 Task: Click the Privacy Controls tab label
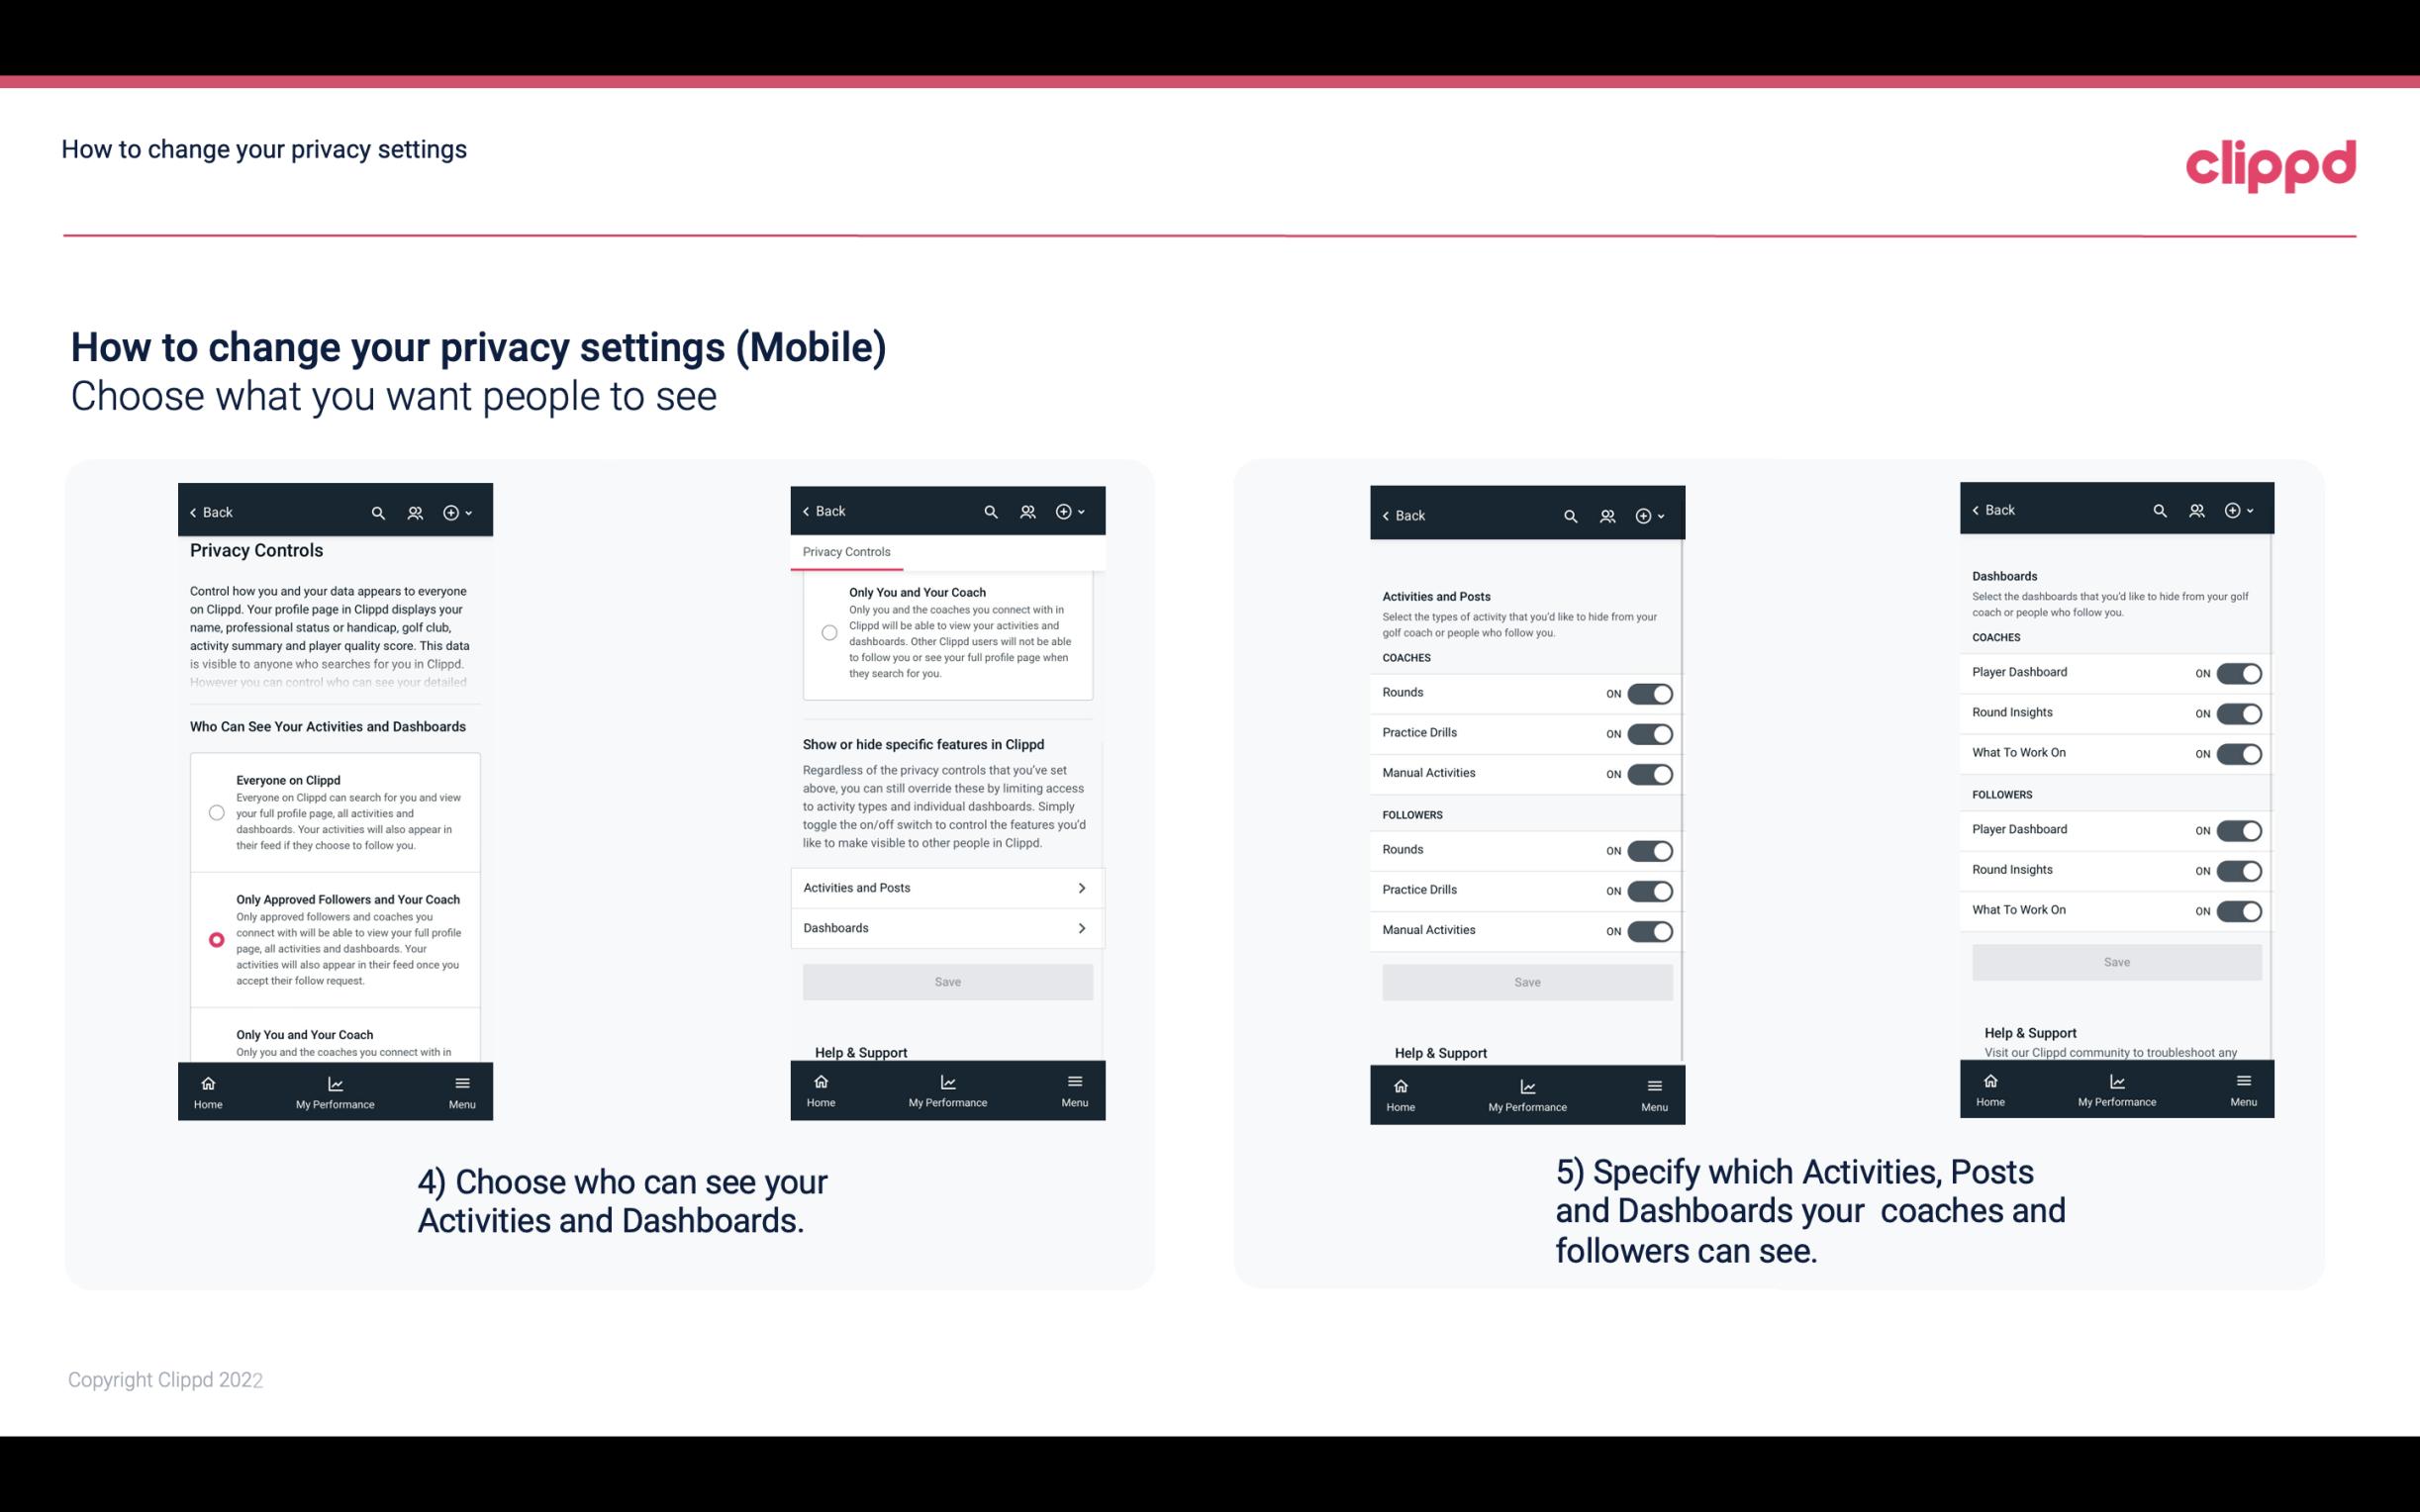(x=846, y=552)
